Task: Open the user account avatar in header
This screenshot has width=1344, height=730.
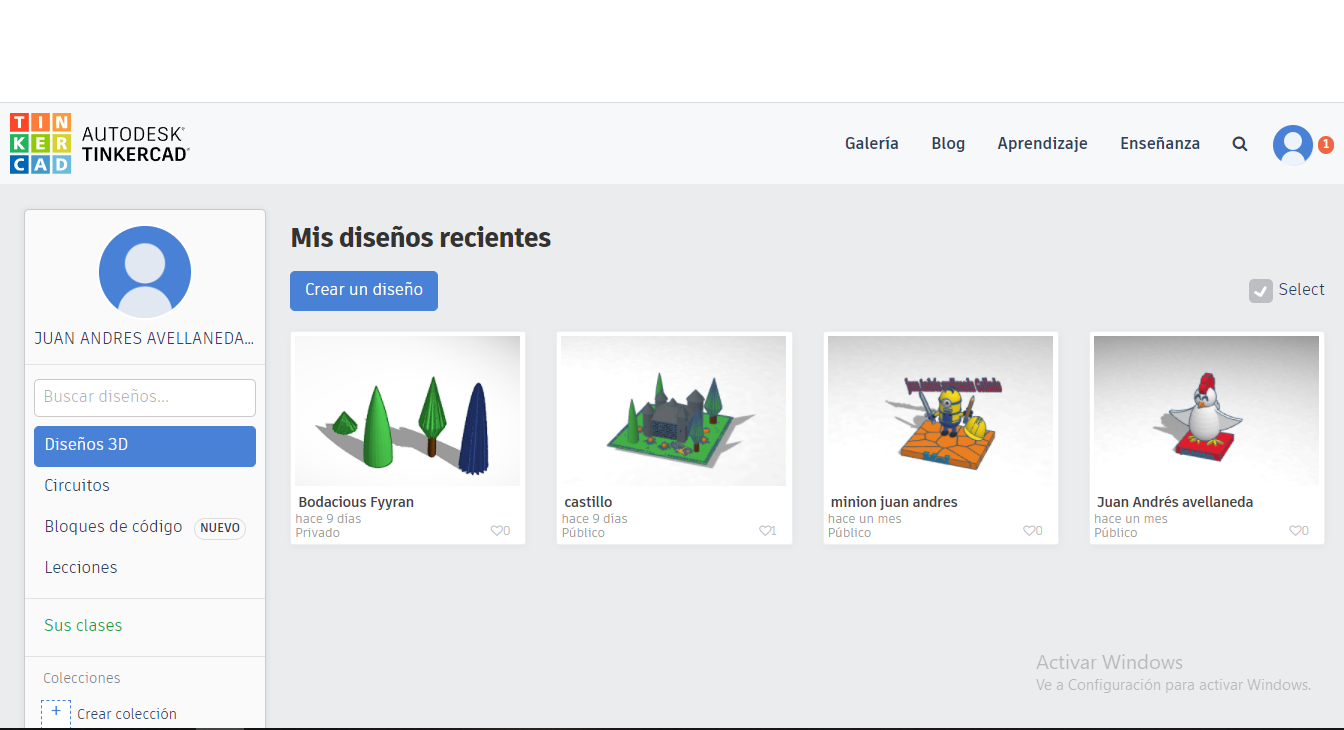Action: click(x=1292, y=145)
